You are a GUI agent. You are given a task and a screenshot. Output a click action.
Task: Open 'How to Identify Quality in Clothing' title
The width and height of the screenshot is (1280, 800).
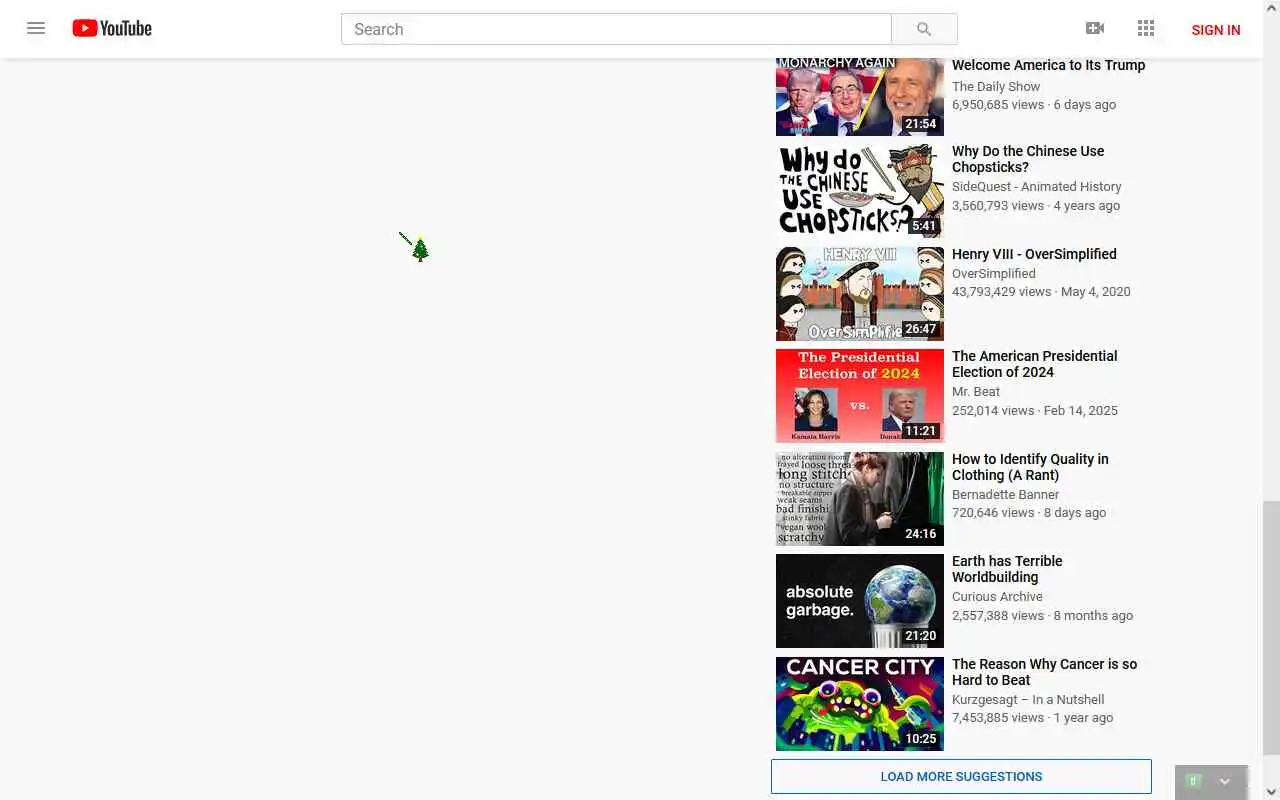(x=1030, y=467)
